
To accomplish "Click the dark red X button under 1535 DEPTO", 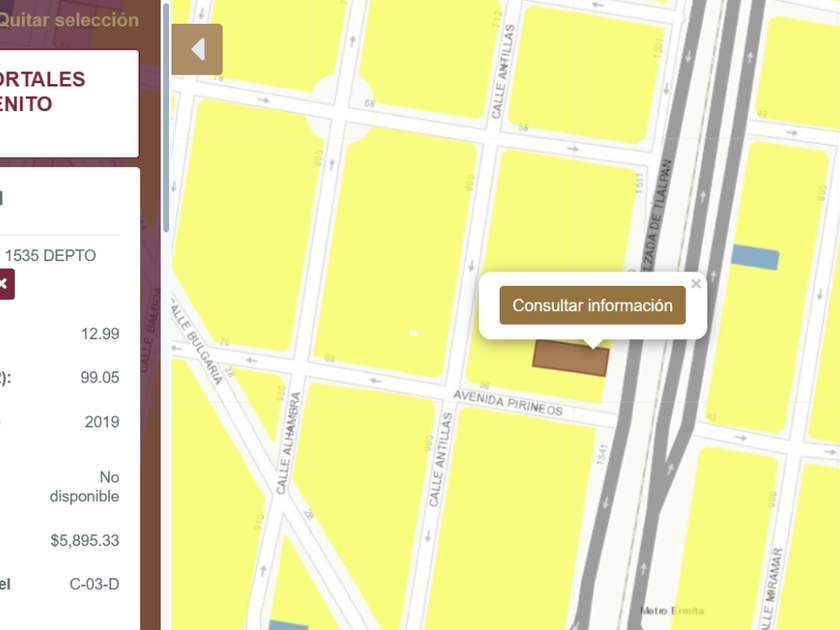I will coord(5,284).
